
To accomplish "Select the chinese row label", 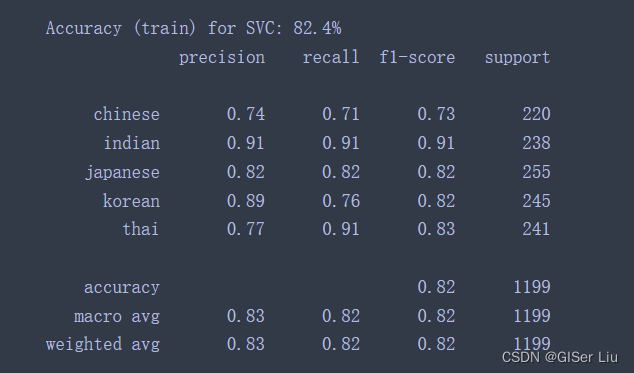I will point(127,114).
